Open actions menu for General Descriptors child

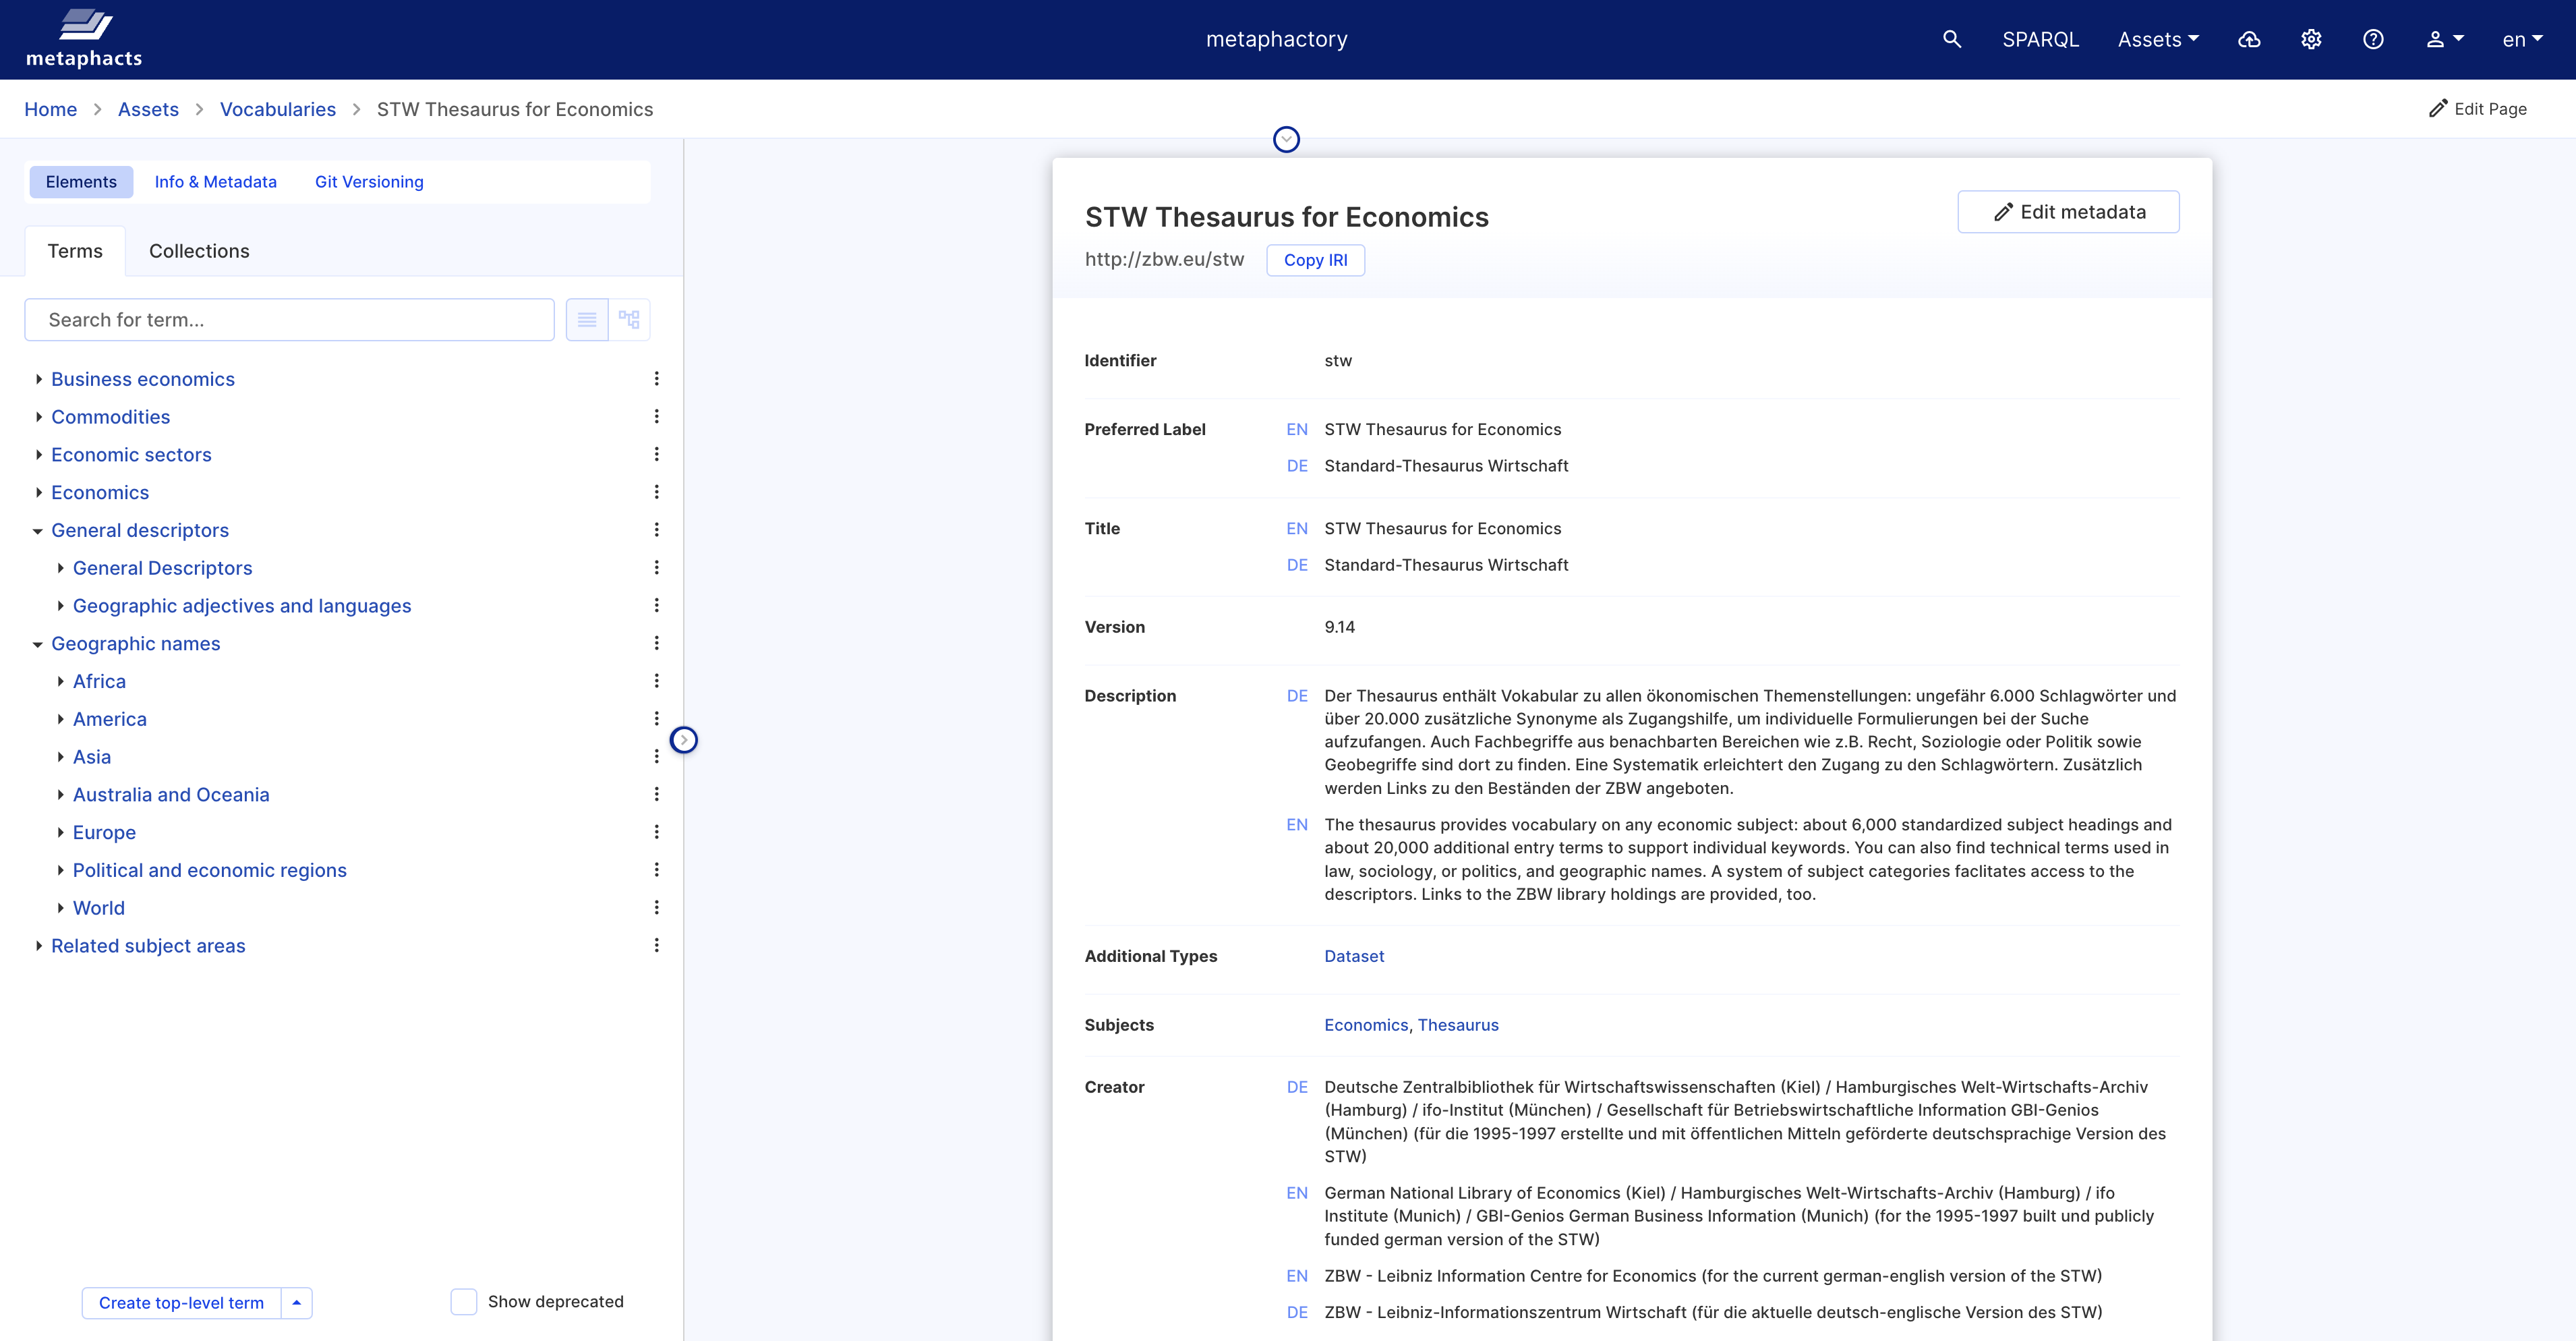(656, 568)
